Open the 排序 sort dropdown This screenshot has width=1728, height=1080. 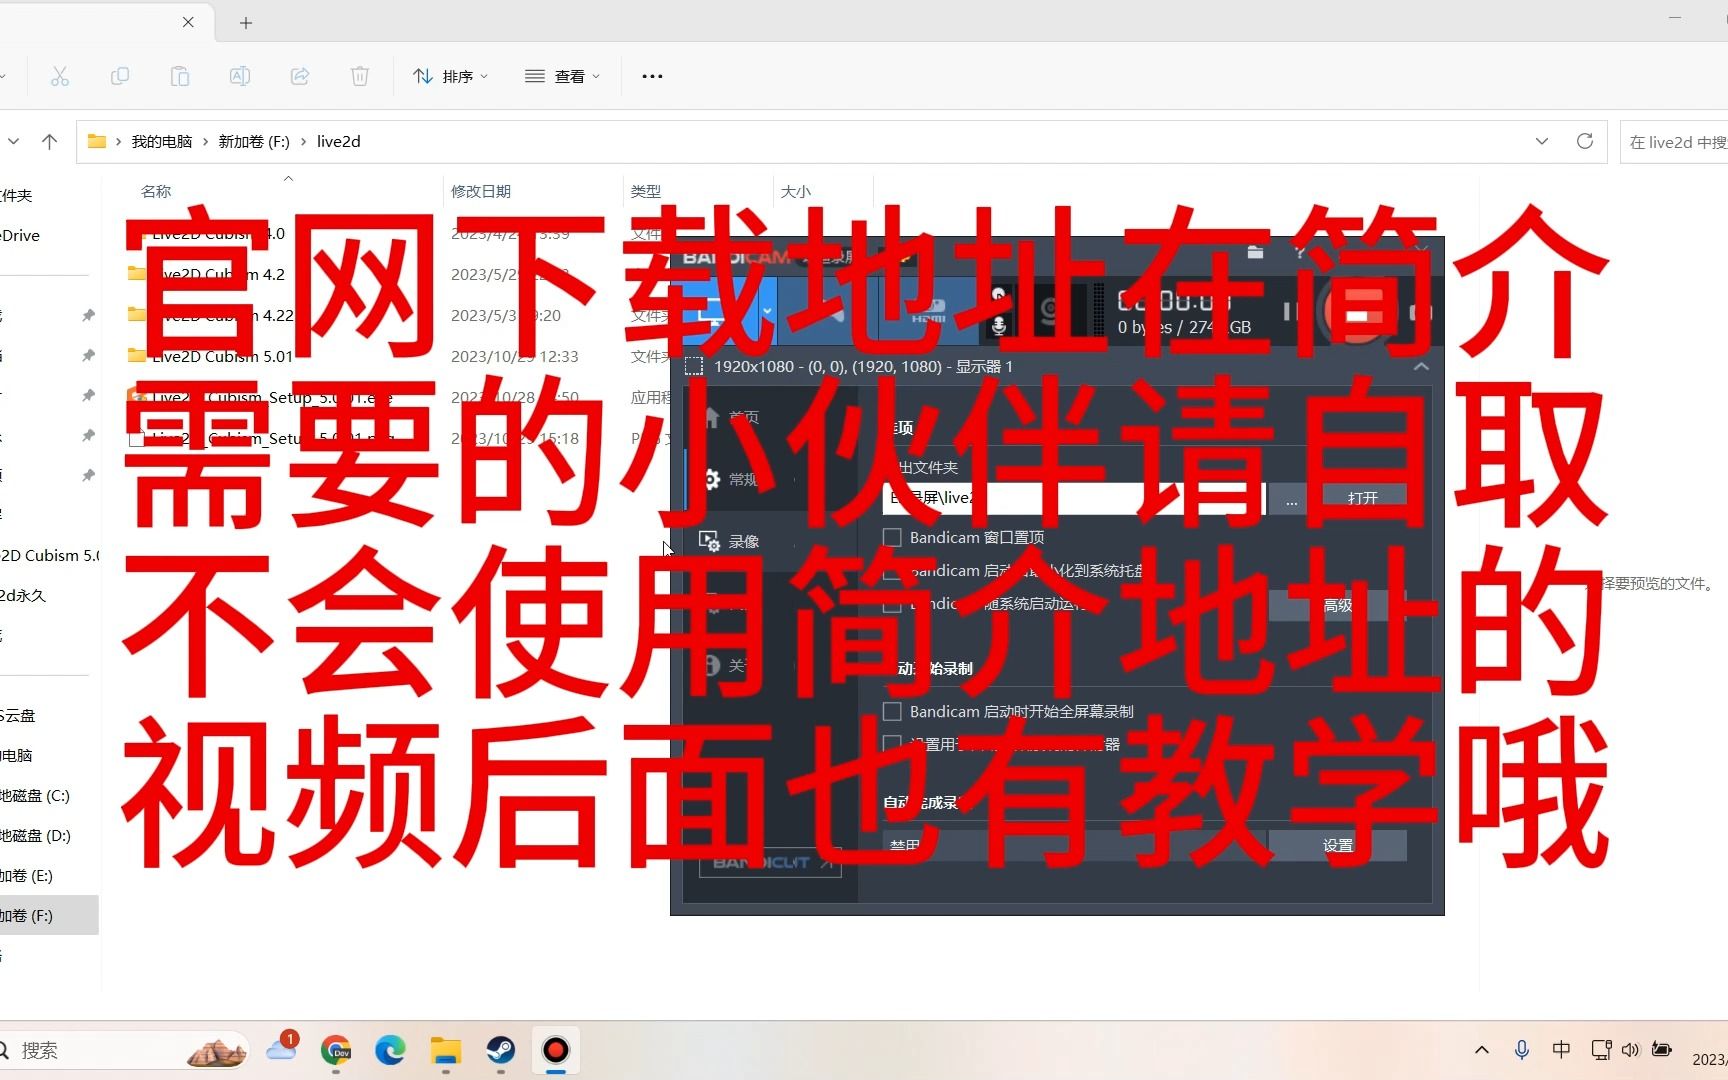451,76
